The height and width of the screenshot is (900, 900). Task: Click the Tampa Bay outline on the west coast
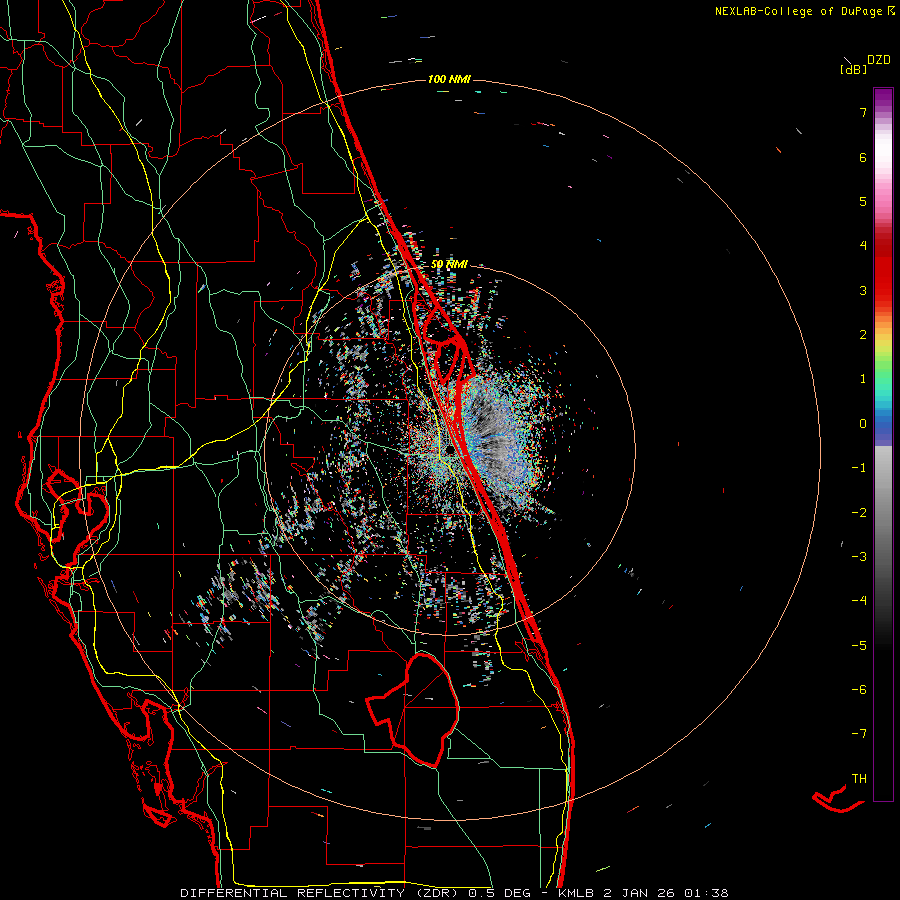(x=77, y=505)
